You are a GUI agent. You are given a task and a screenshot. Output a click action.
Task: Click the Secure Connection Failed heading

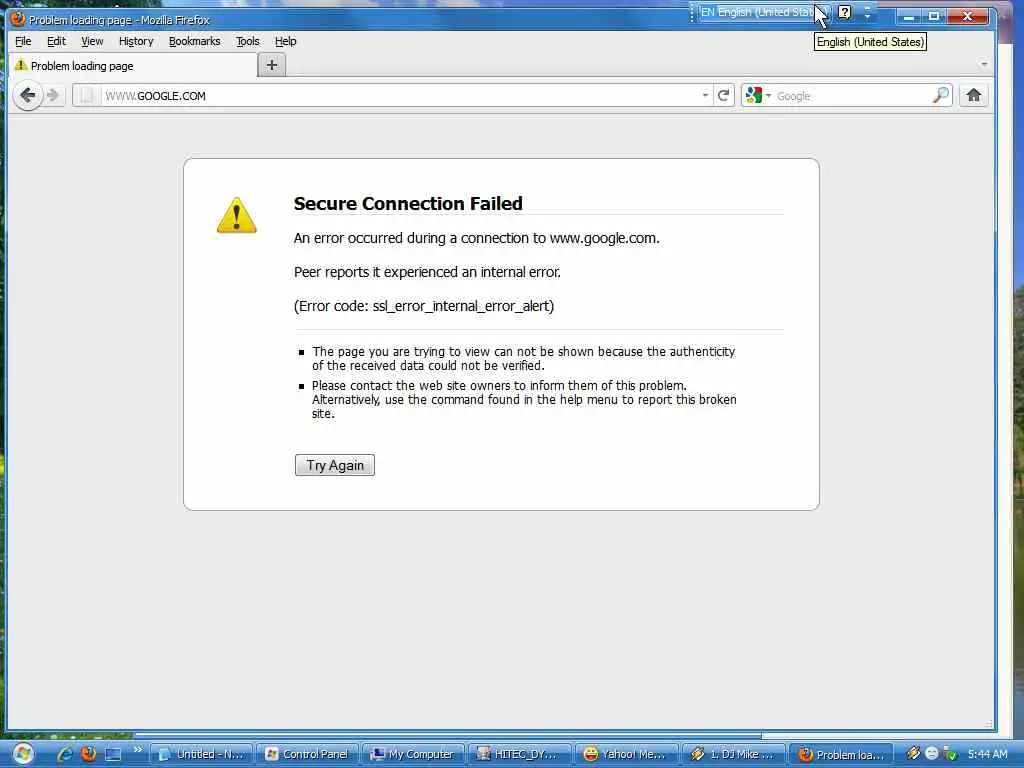coord(408,204)
